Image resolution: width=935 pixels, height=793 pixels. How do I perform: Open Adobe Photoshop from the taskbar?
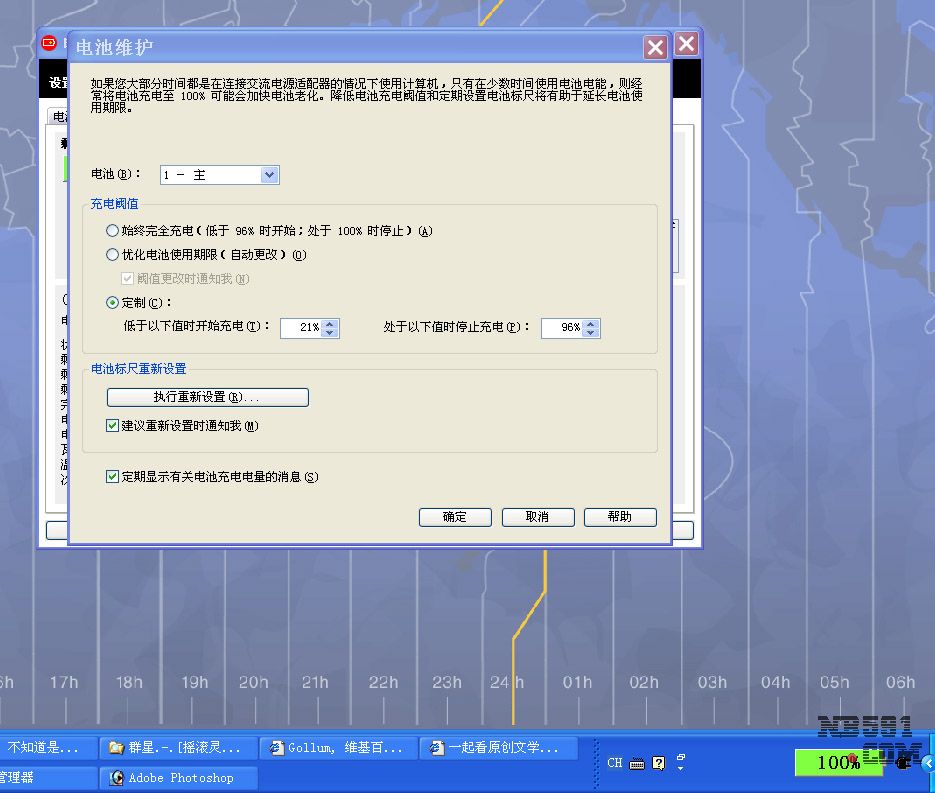click(x=179, y=778)
